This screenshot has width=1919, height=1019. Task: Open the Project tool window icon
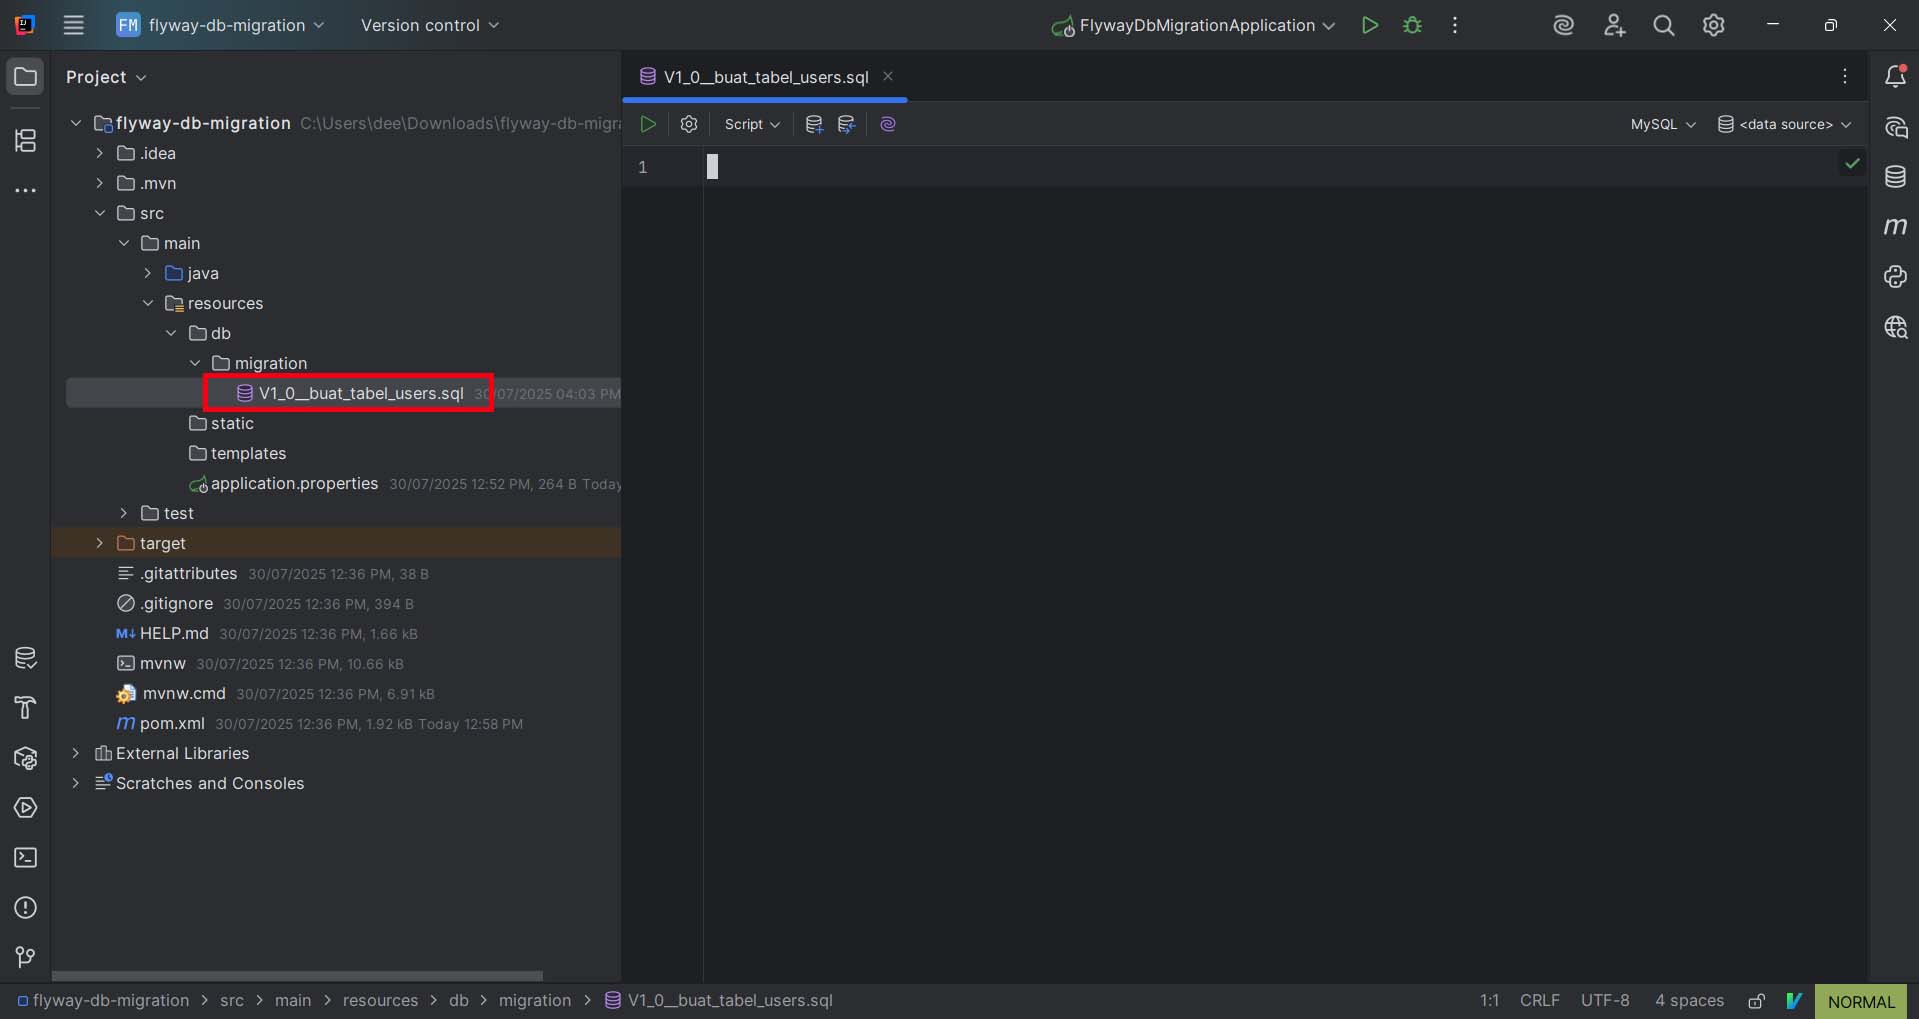tap(26, 76)
